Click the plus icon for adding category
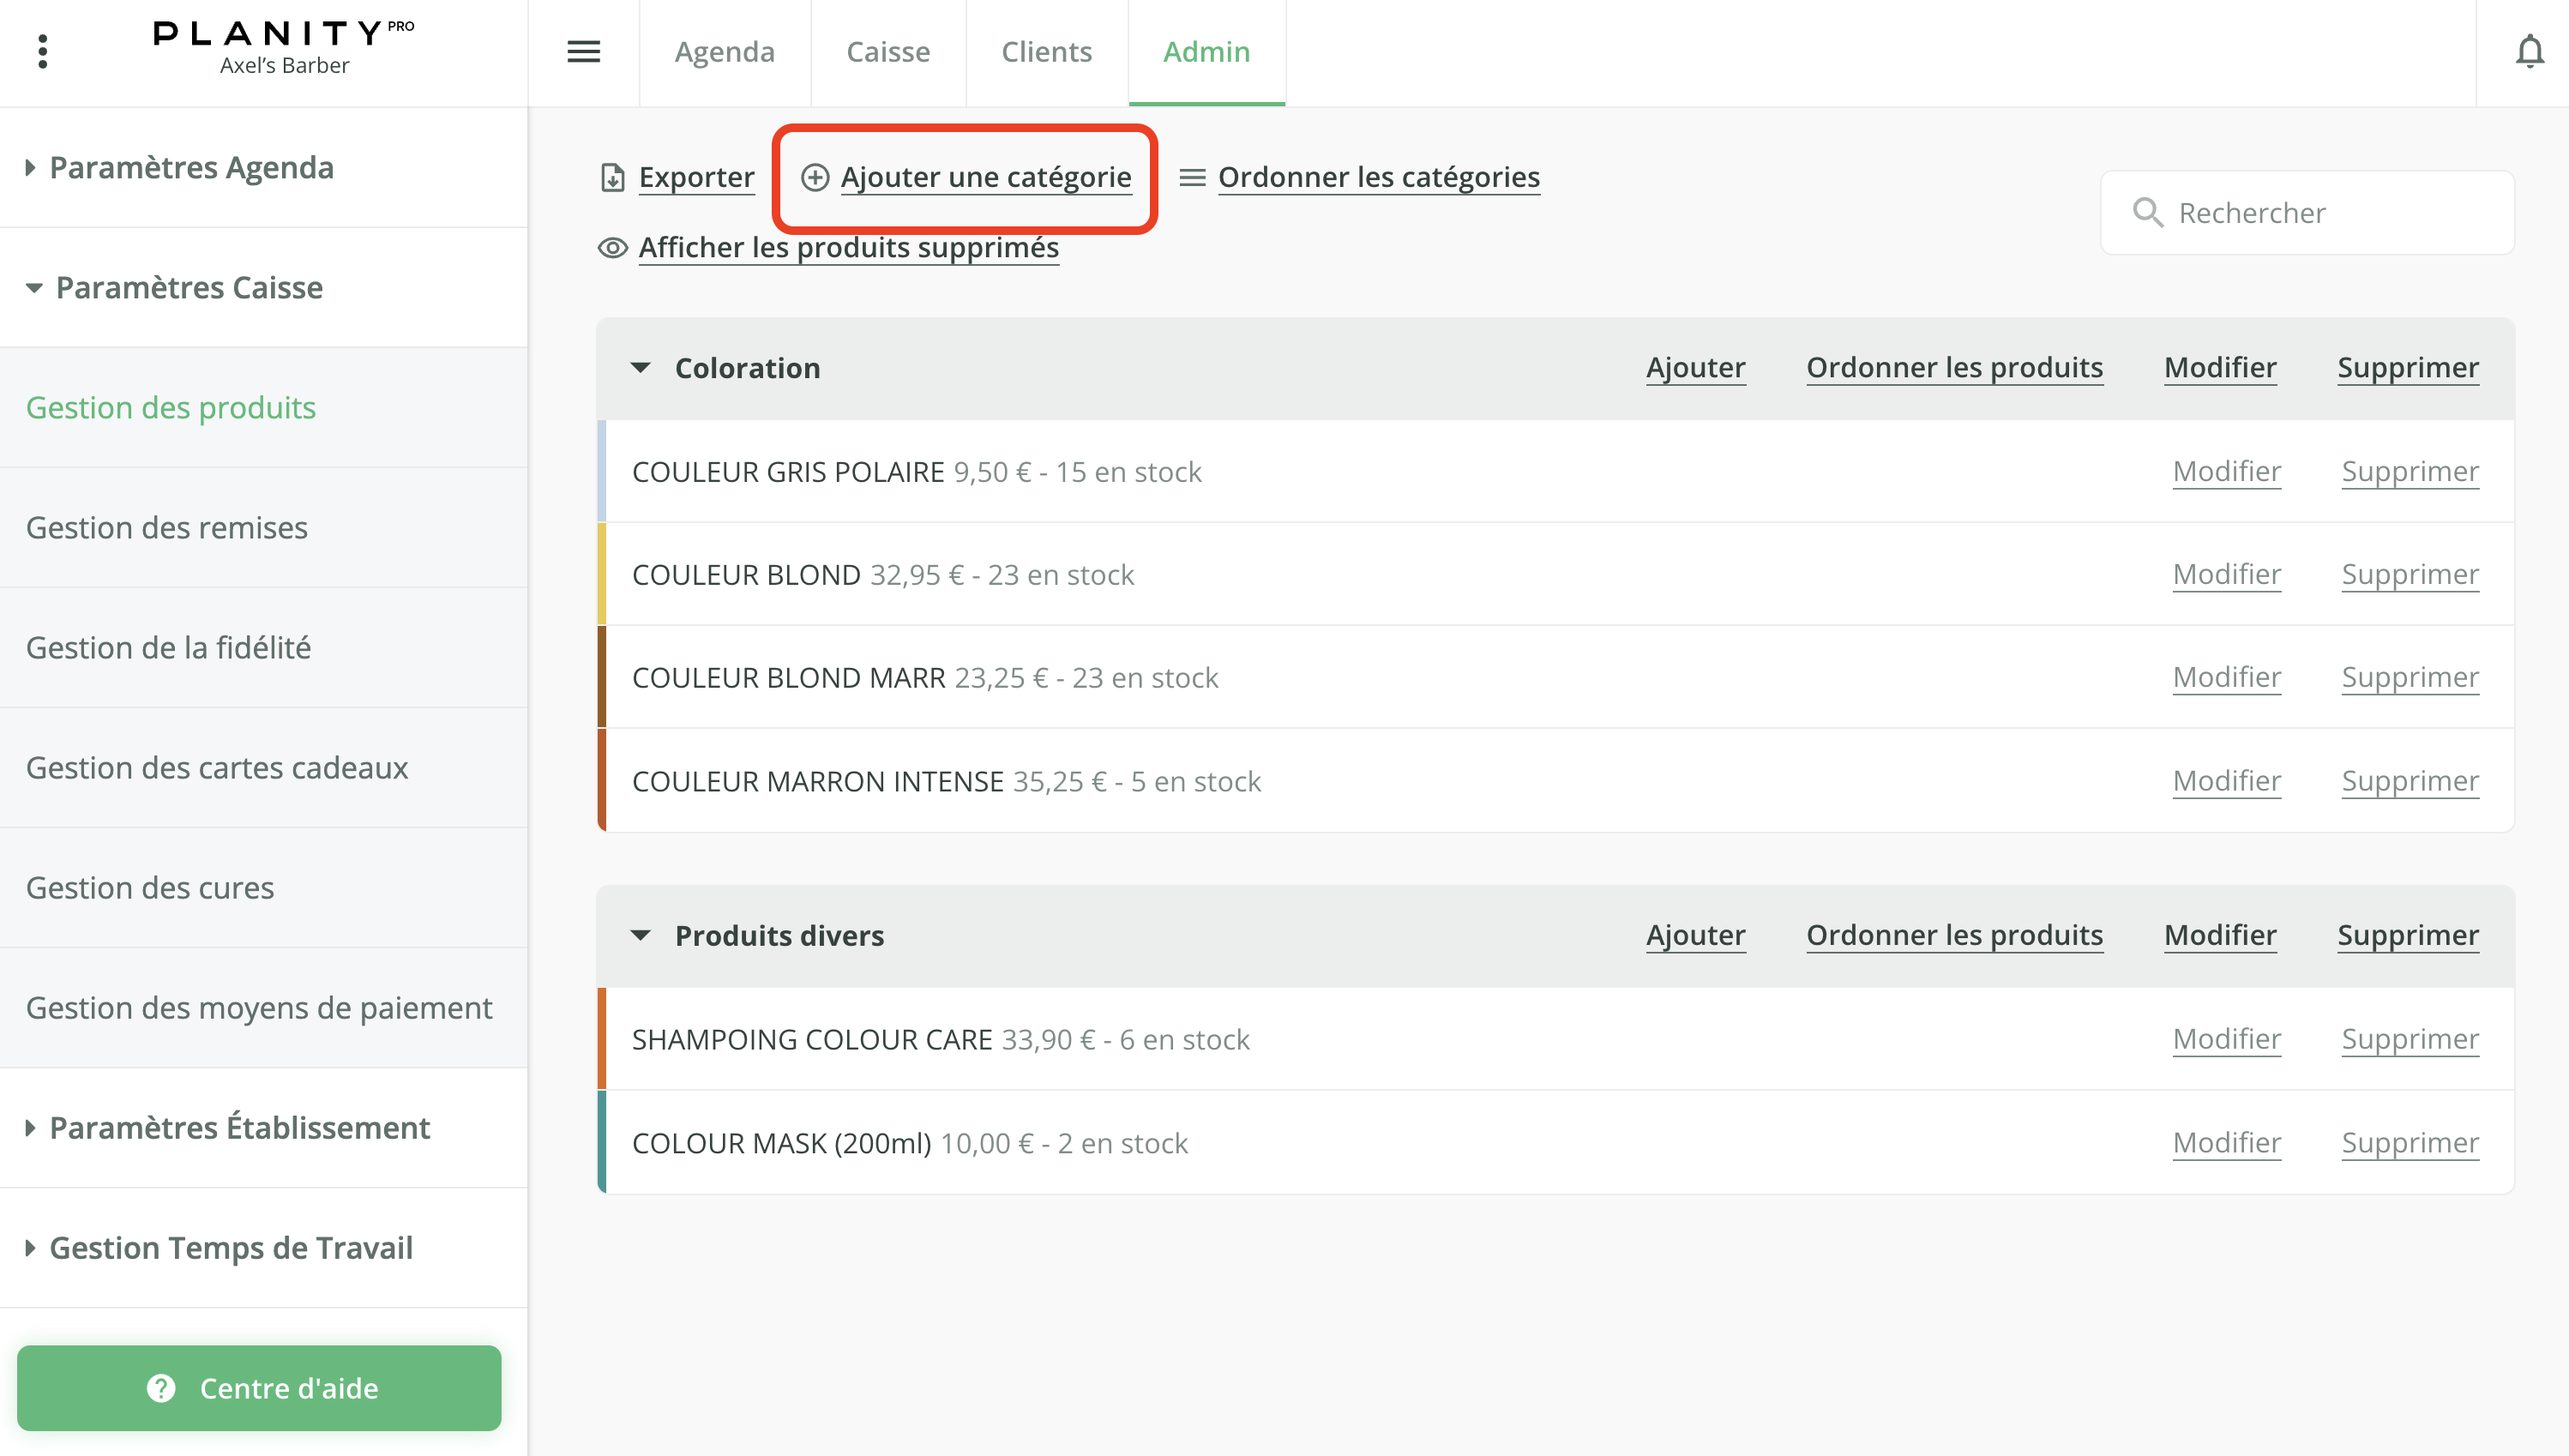 (x=815, y=178)
